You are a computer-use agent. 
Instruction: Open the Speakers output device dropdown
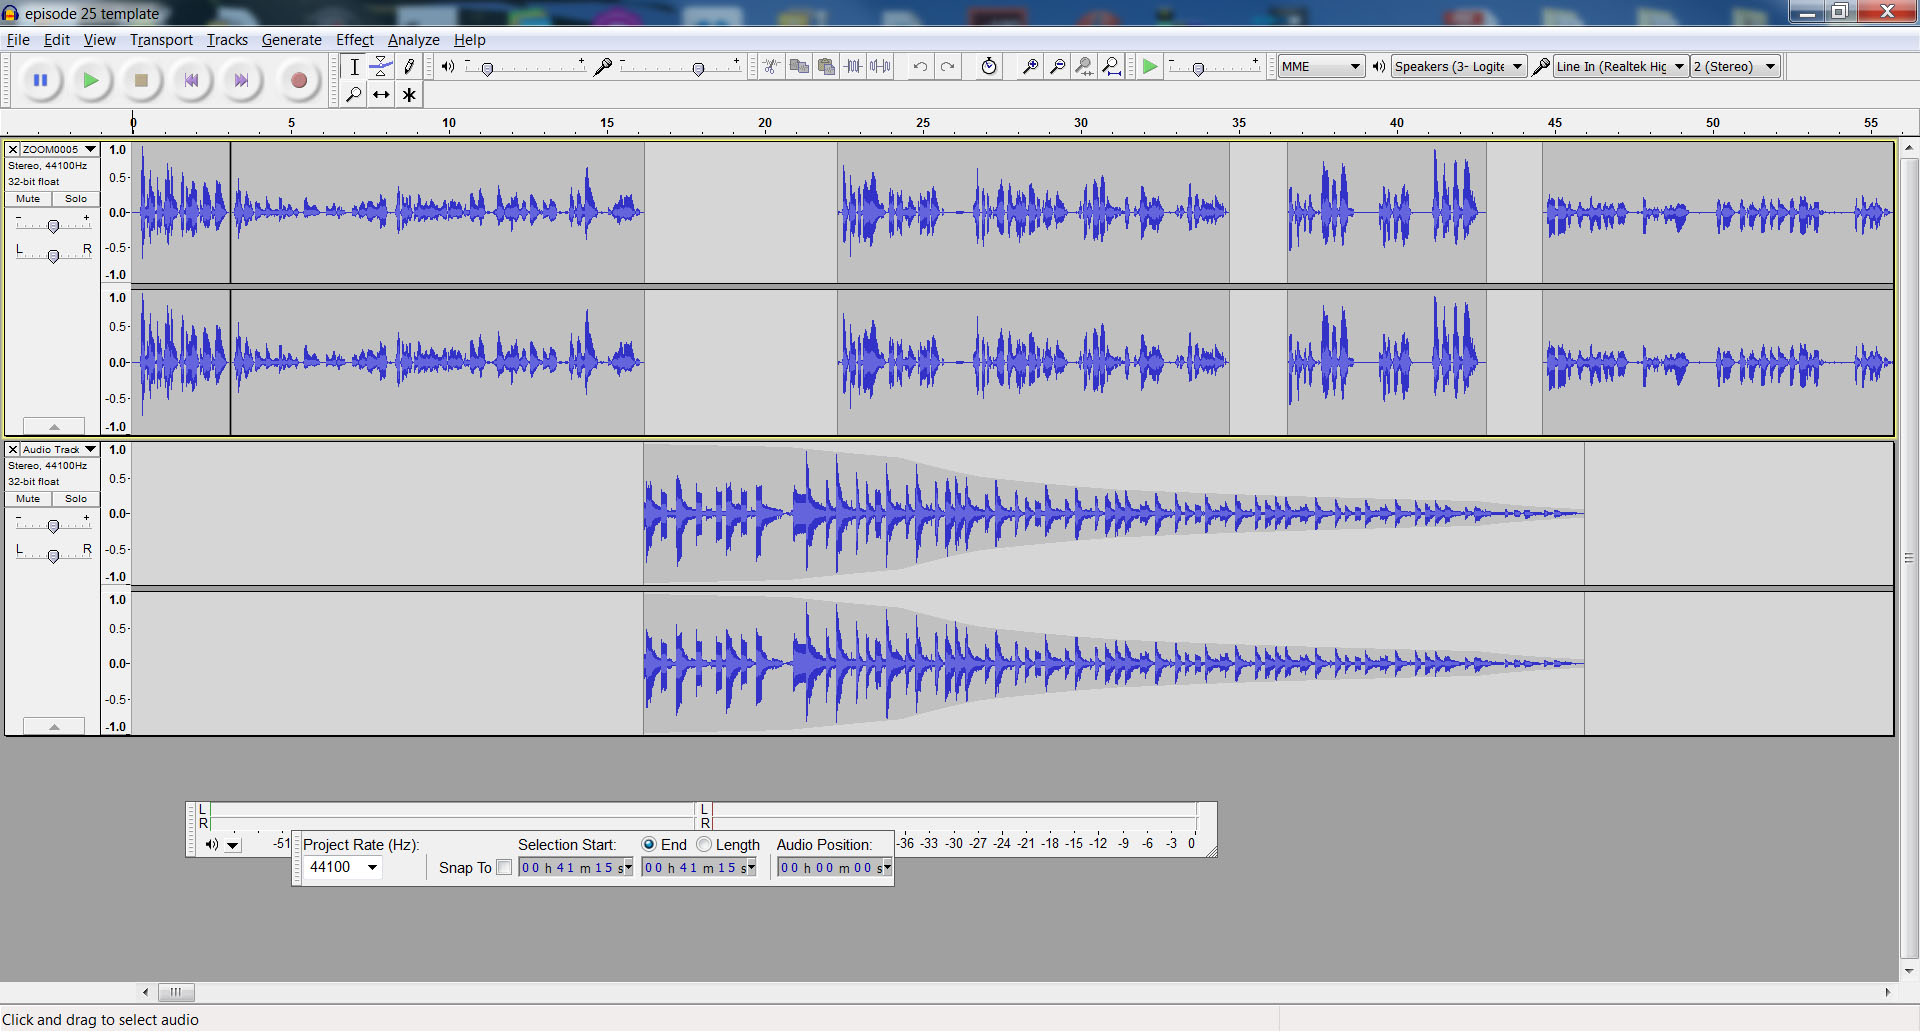click(1459, 67)
